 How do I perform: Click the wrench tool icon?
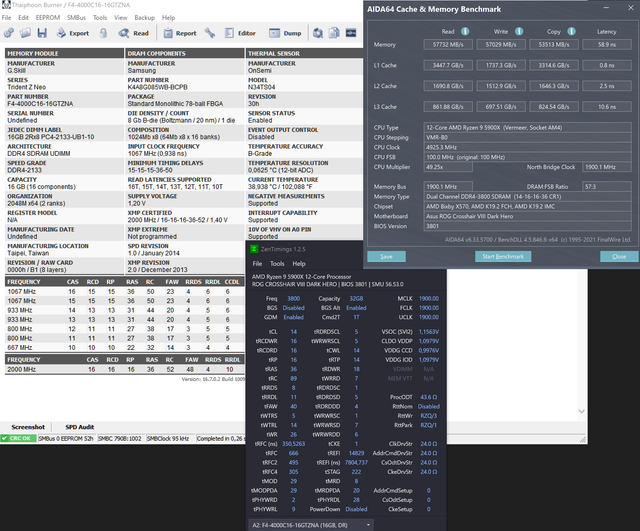[210, 33]
